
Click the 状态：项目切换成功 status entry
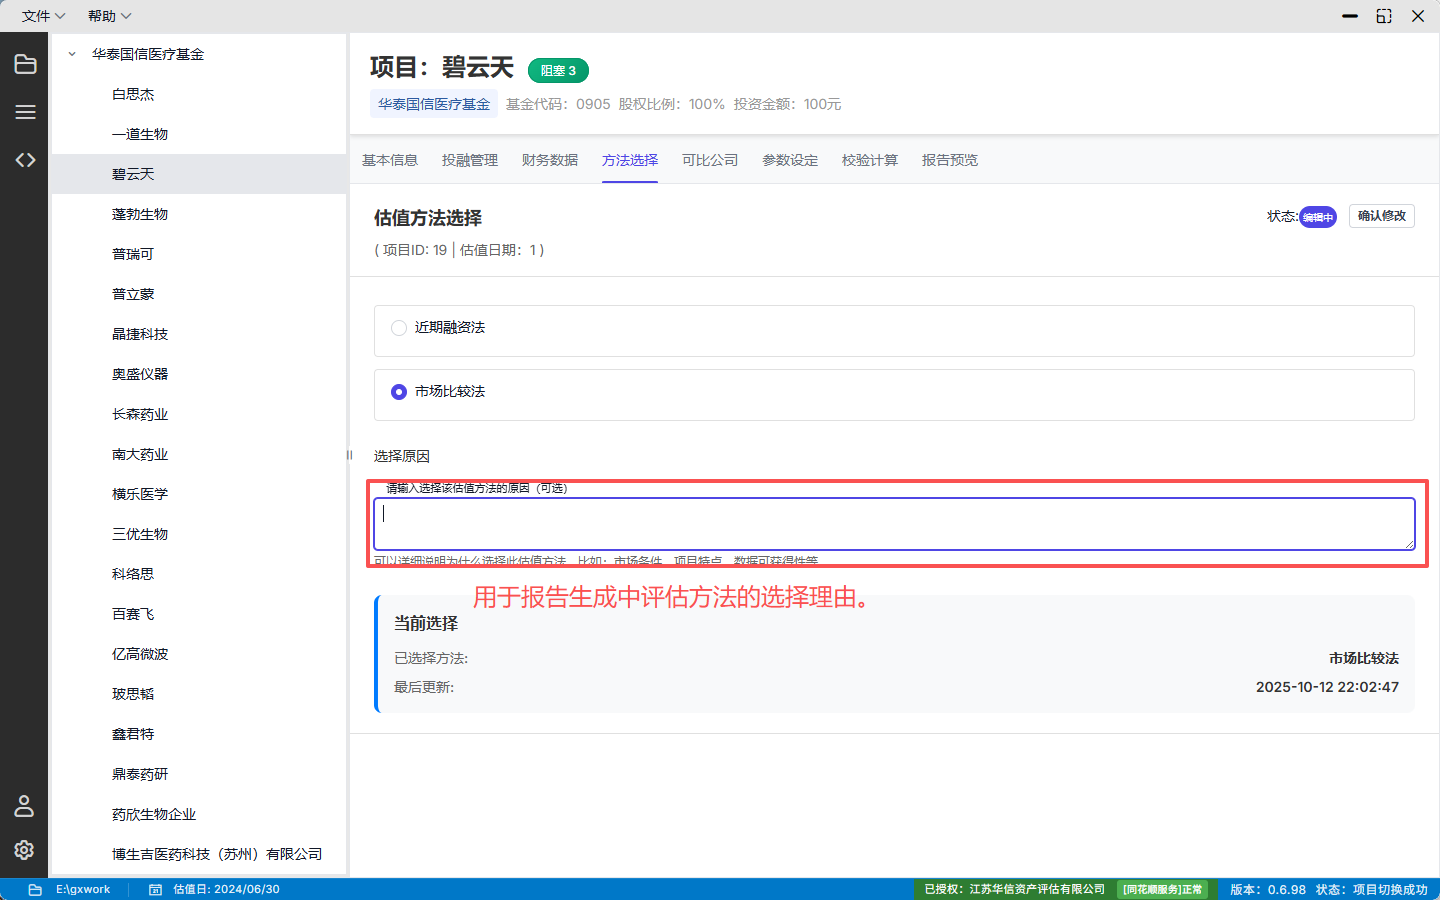(1371, 889)
